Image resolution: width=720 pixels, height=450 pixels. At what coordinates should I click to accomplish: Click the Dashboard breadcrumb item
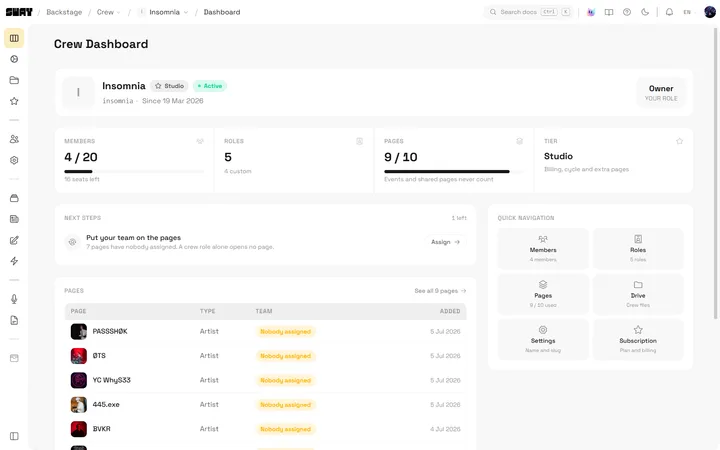click(222, 12)
